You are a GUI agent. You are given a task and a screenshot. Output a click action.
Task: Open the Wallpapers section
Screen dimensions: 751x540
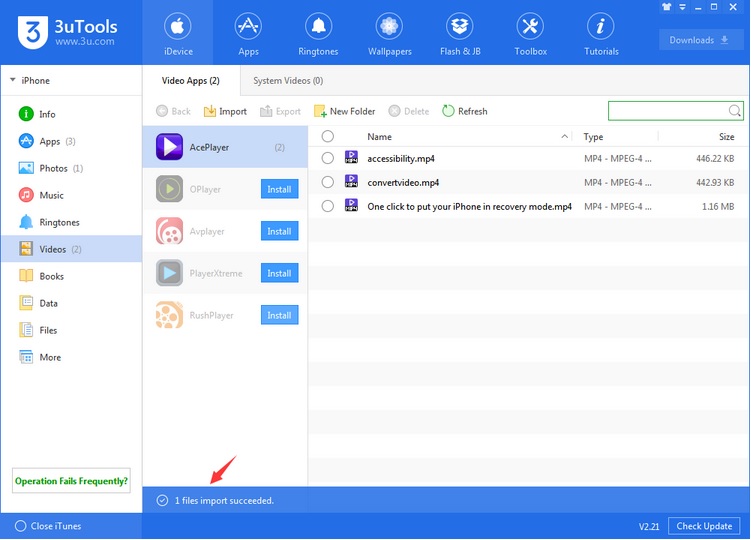coord(389,33)
